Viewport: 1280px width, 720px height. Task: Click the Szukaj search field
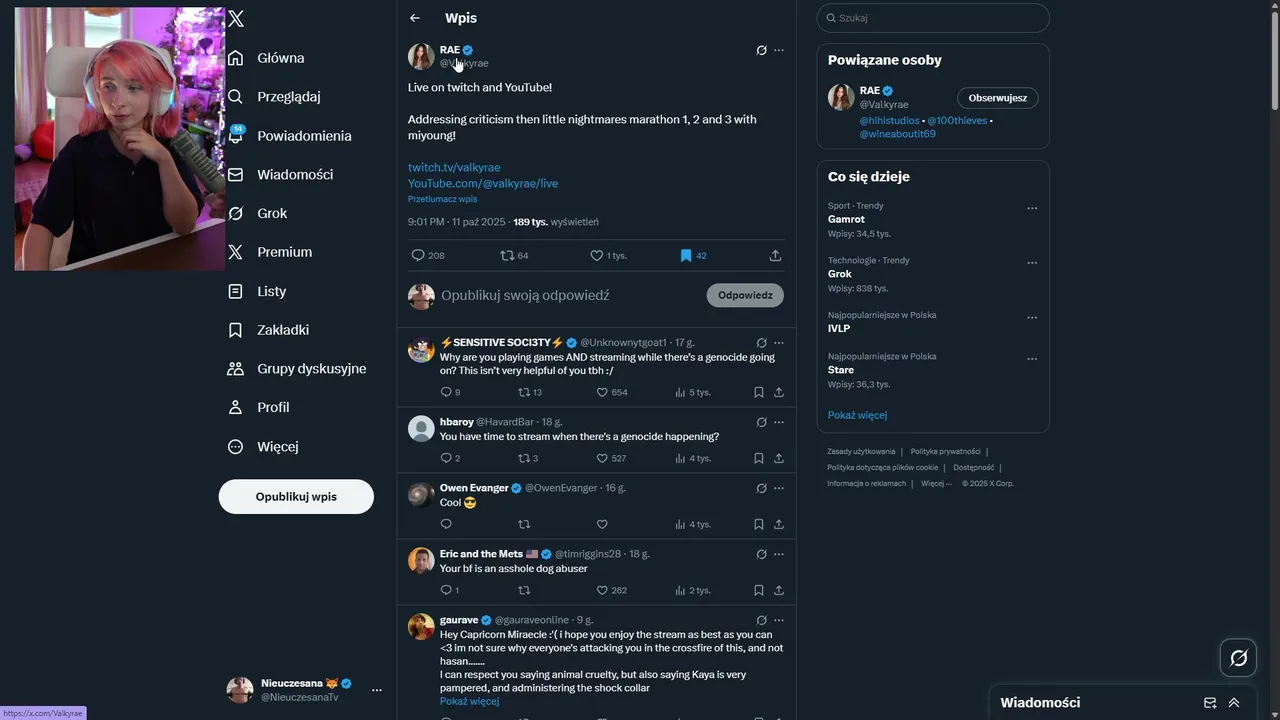point(933,18)
